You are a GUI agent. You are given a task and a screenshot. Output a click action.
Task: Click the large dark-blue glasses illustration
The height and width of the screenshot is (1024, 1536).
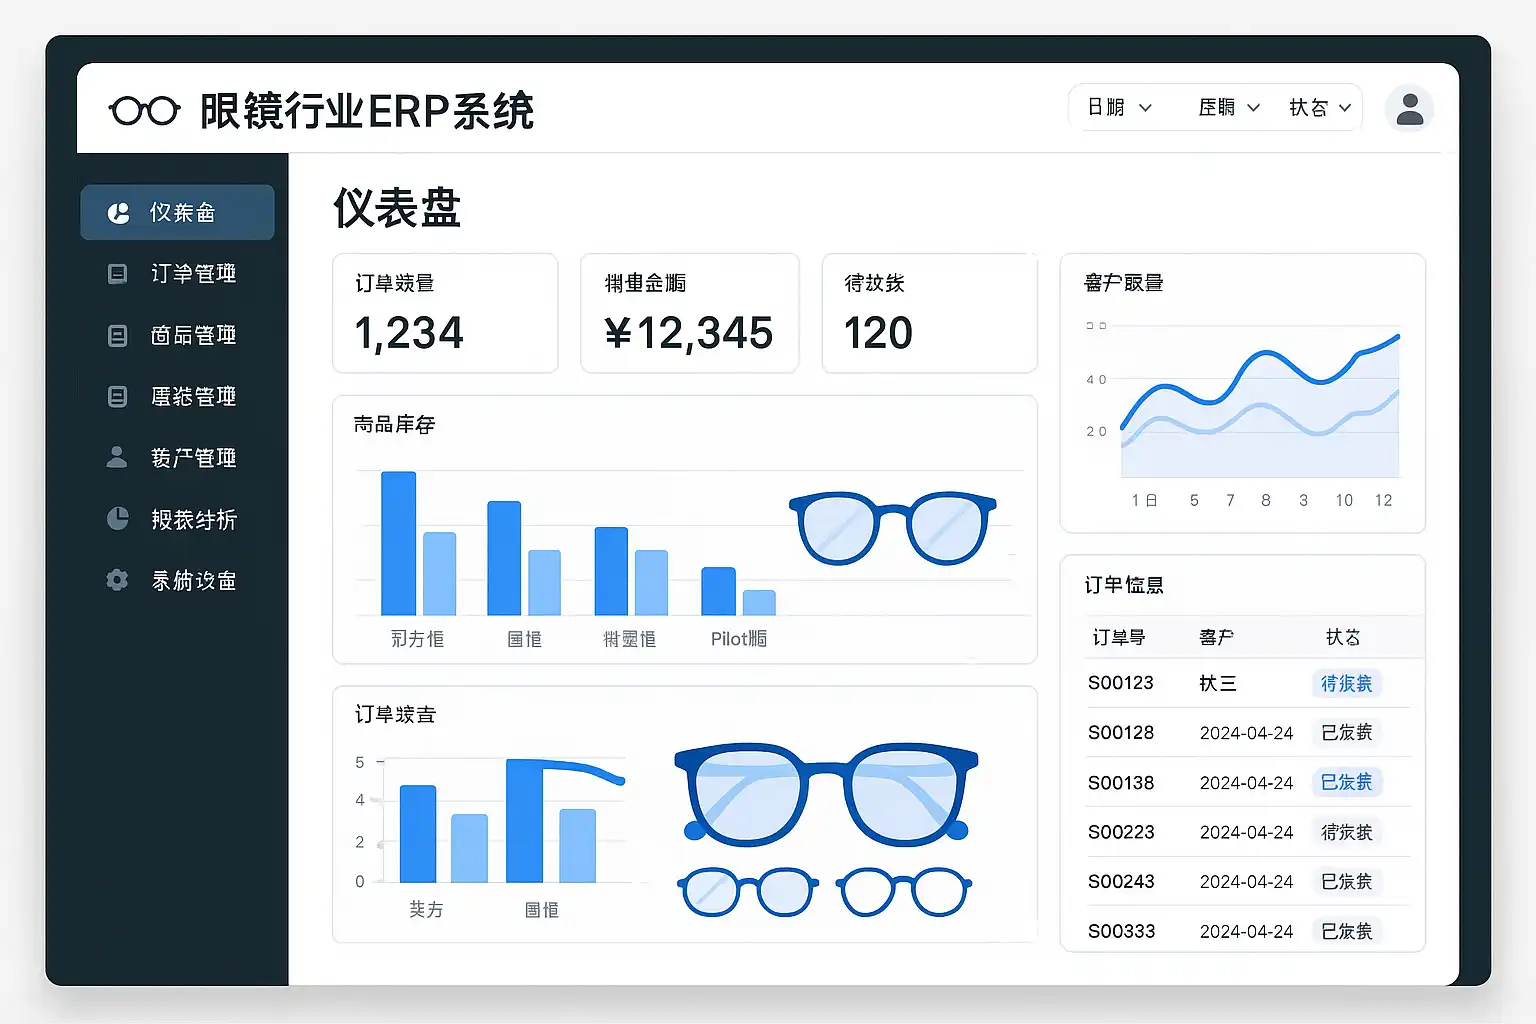pos(826,794)
